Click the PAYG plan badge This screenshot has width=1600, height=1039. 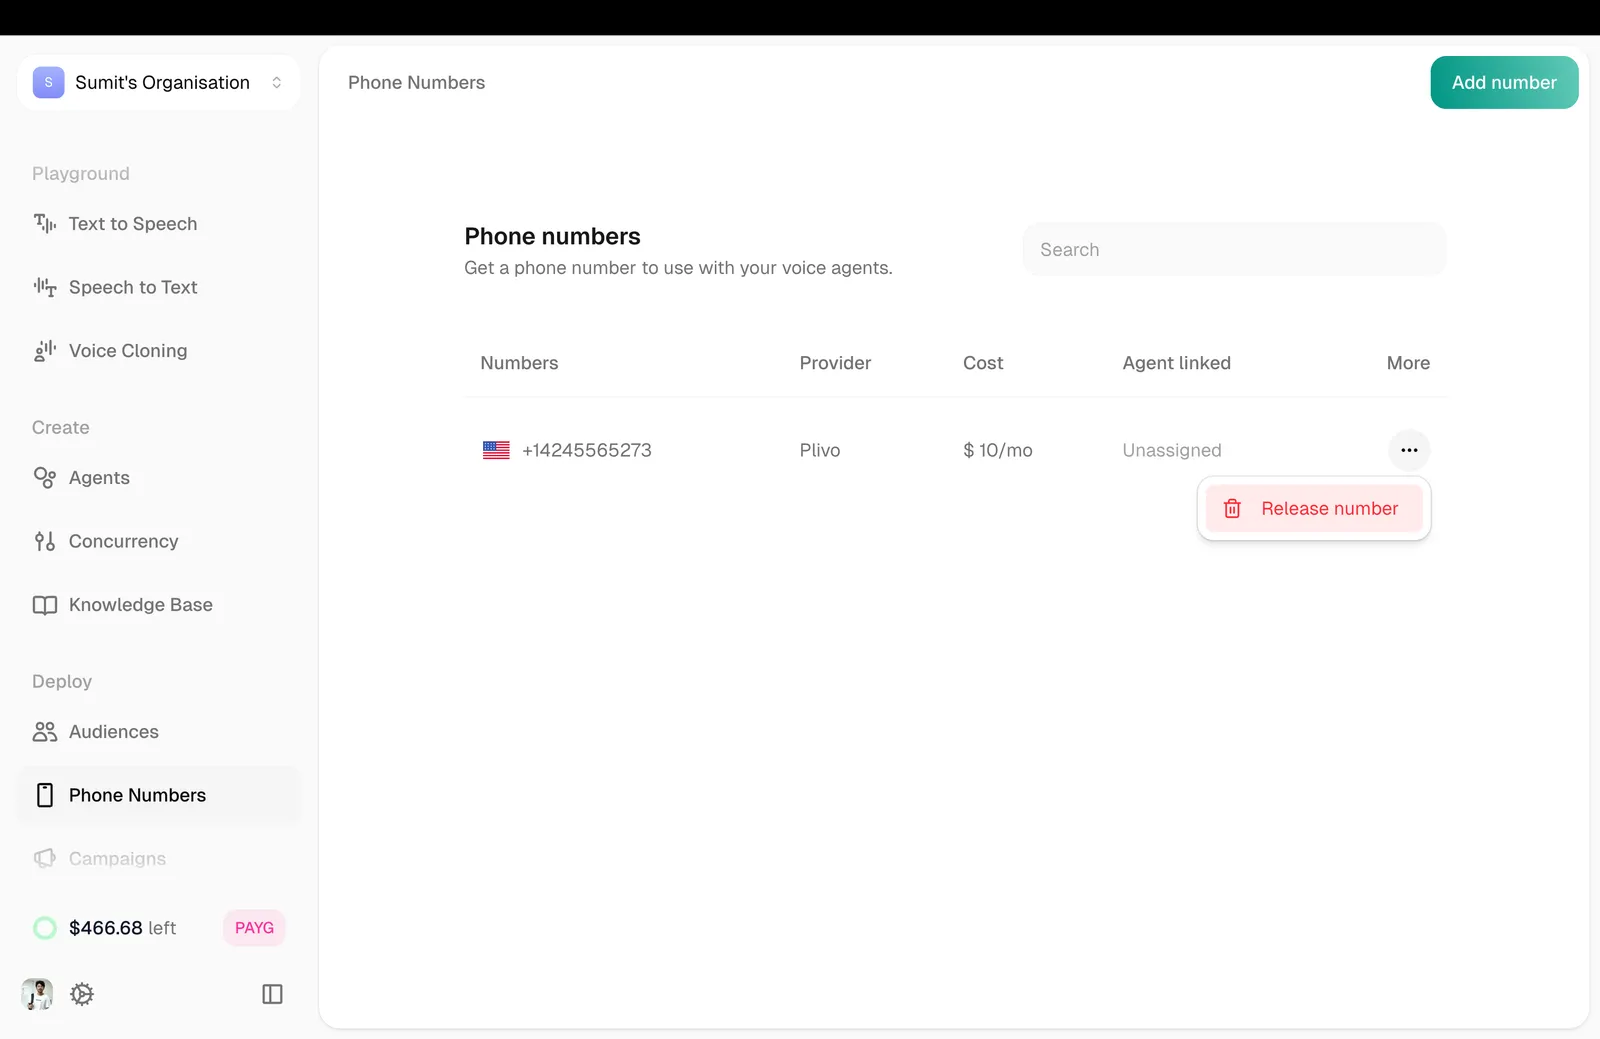[254, 928]
